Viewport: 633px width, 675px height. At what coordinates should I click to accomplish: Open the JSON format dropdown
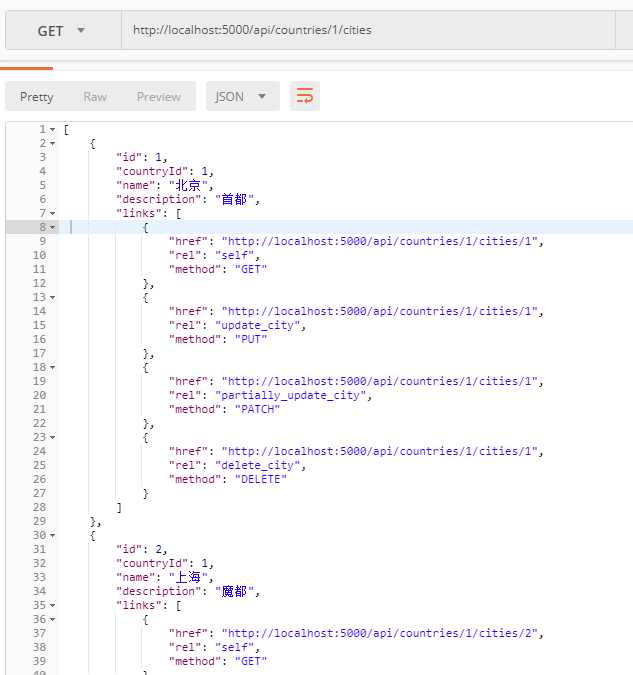243,96
